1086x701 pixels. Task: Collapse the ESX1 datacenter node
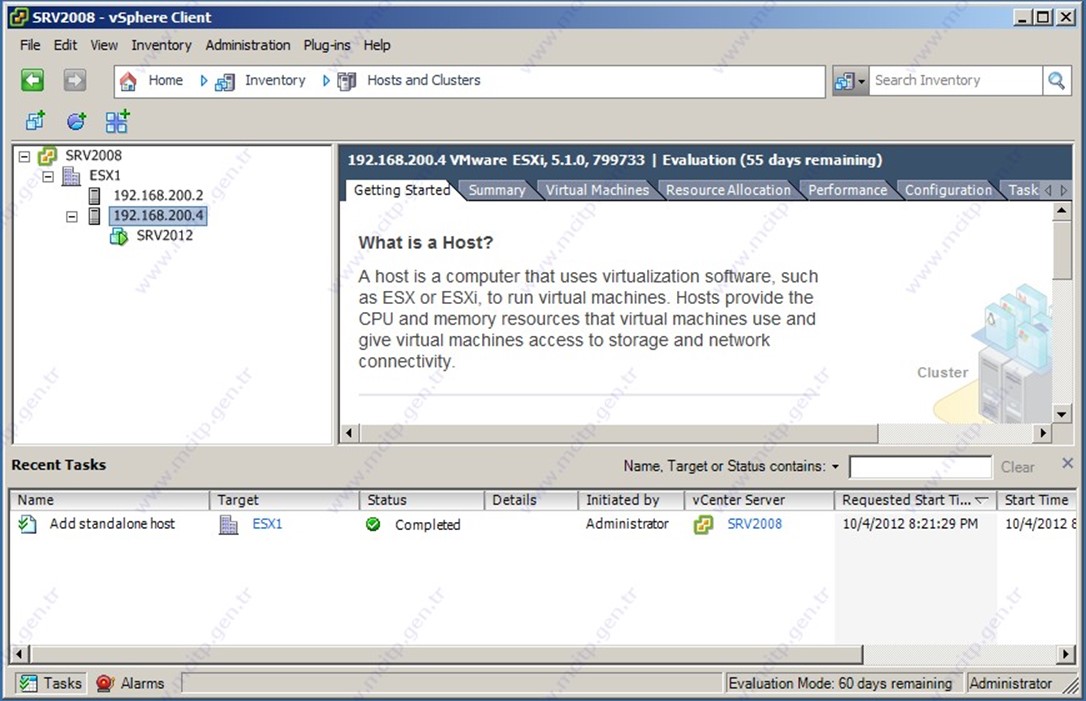coord(48,177)
